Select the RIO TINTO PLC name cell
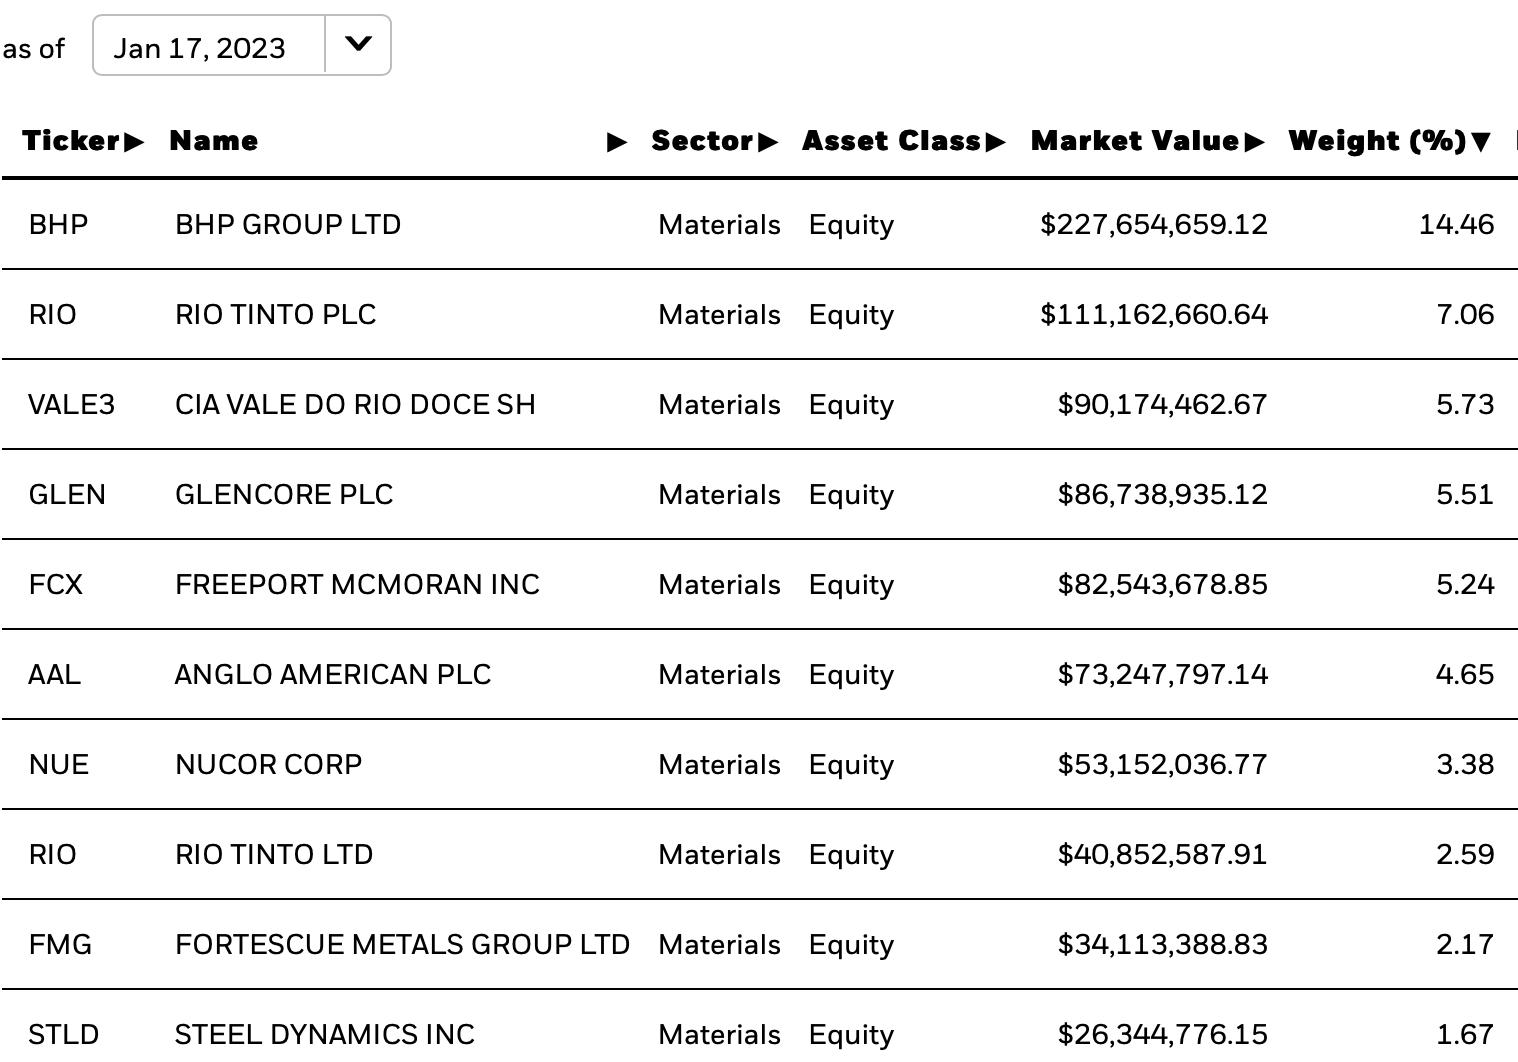 tap(275, 315)
